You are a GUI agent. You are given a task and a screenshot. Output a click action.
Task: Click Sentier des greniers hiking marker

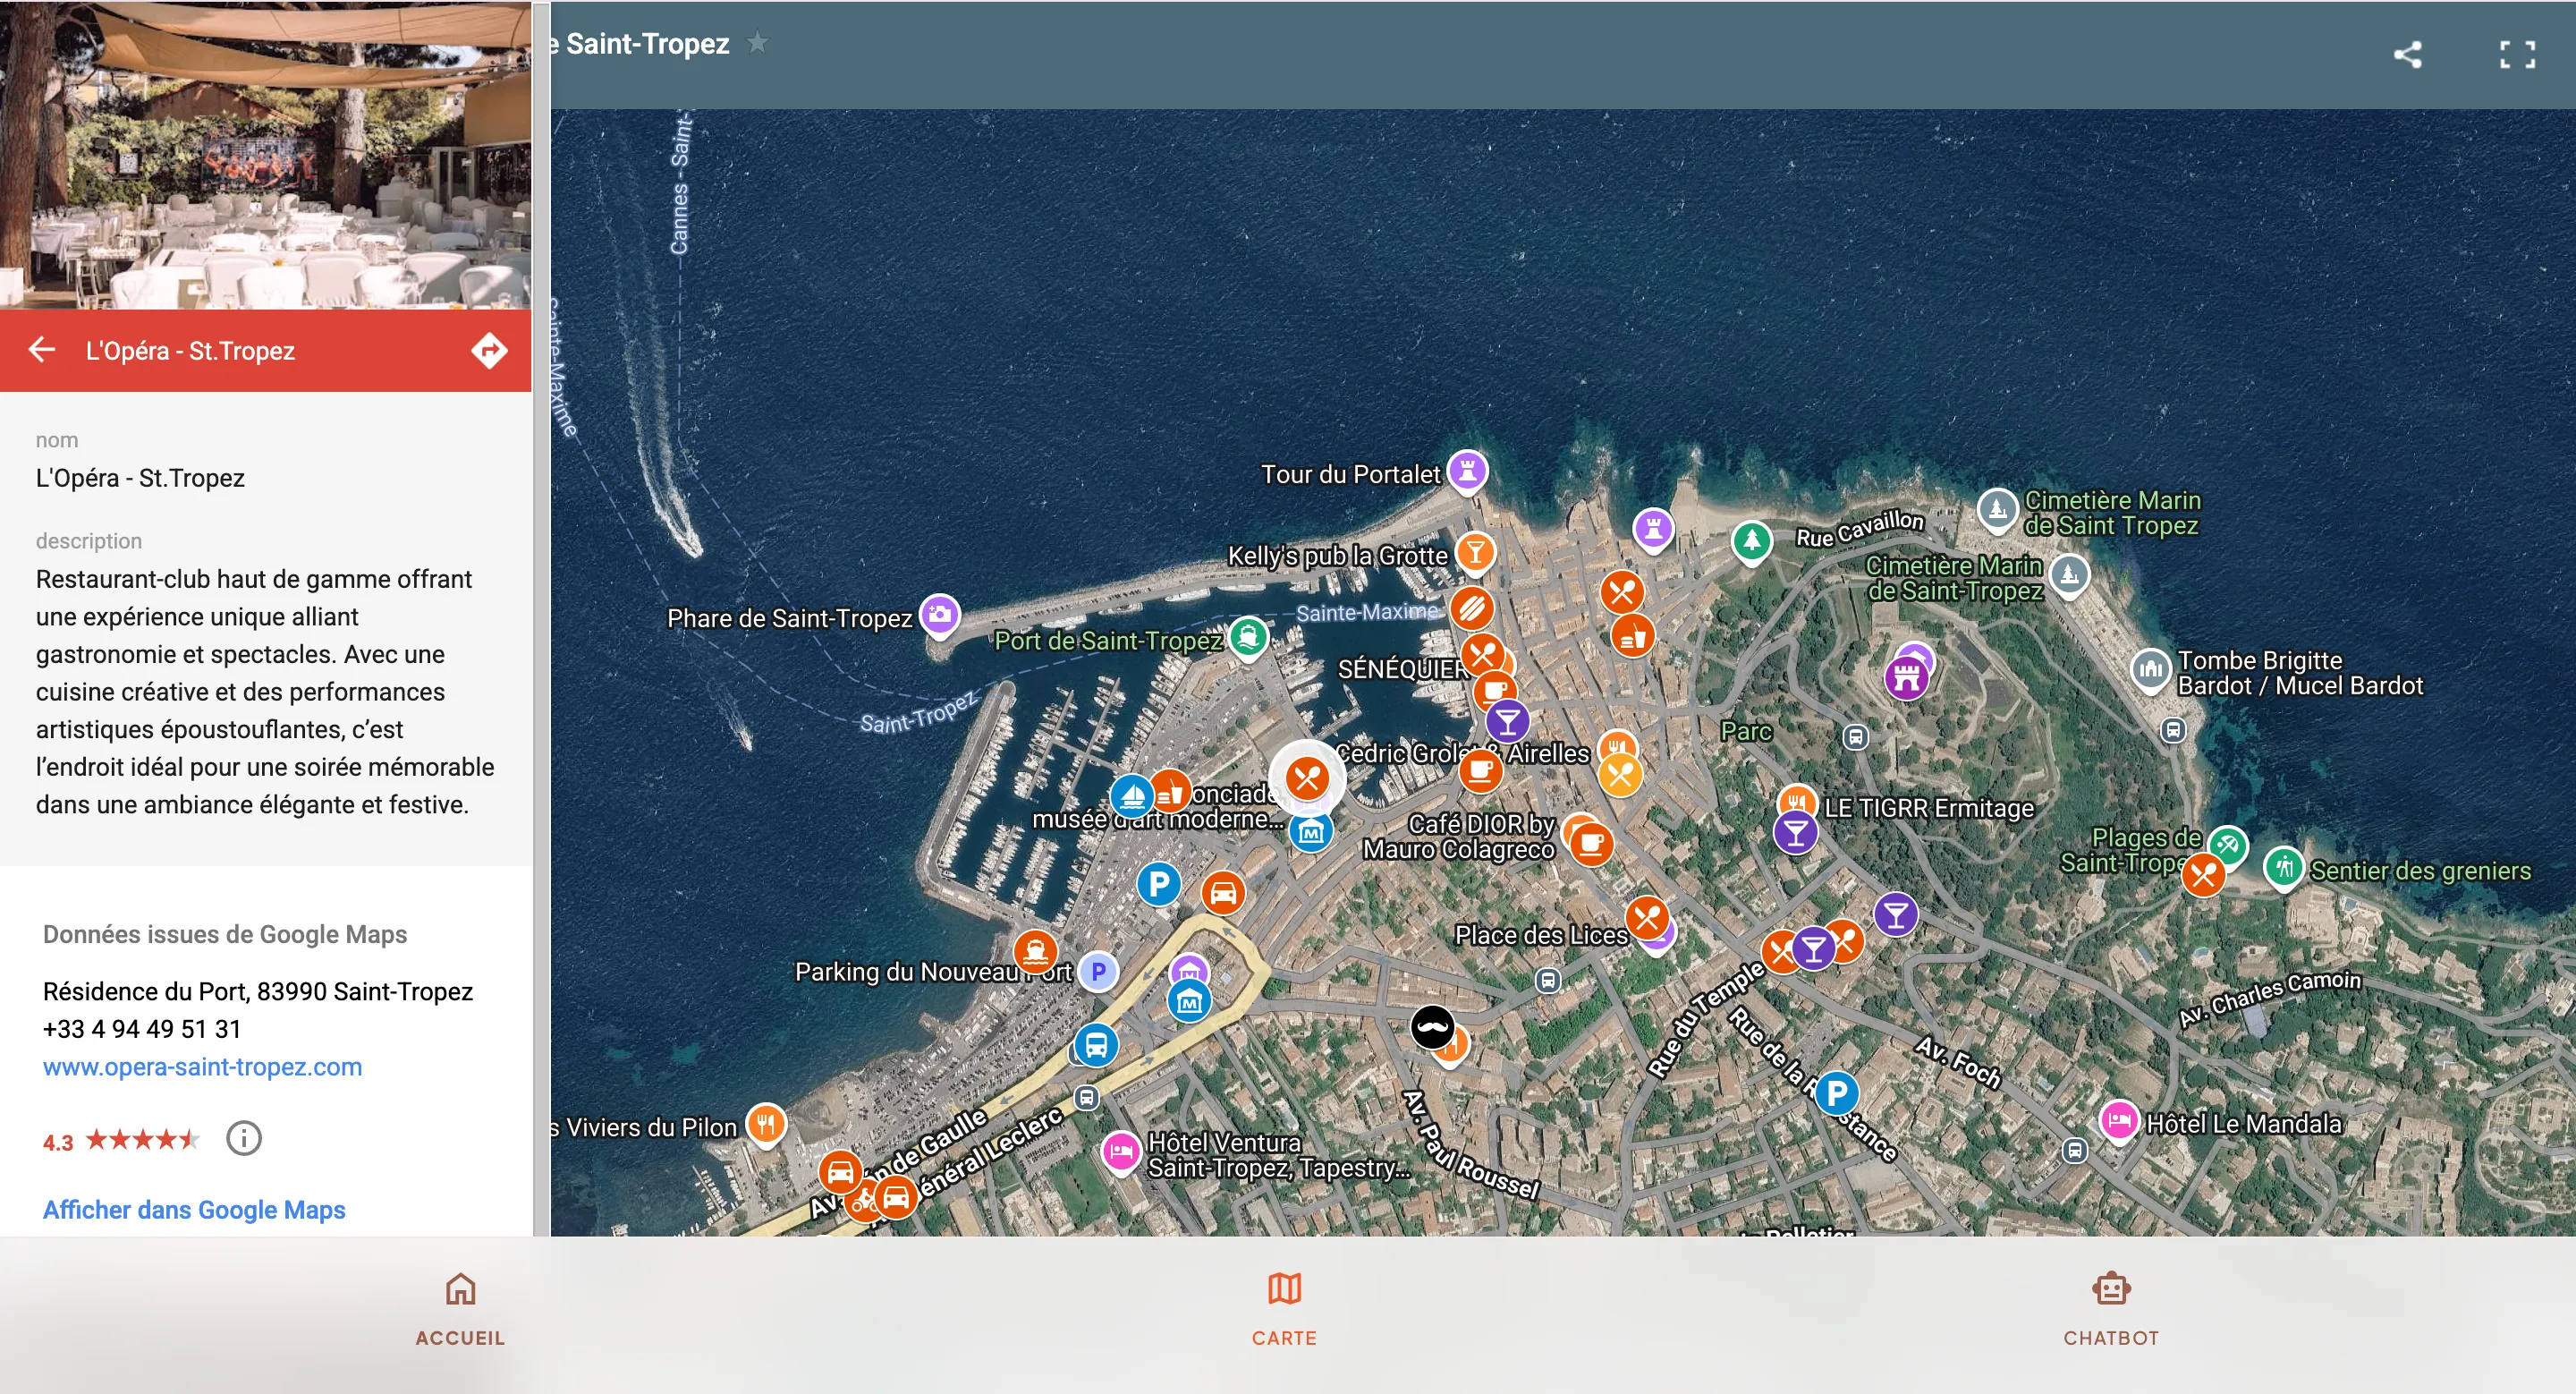click(2284, 867)
